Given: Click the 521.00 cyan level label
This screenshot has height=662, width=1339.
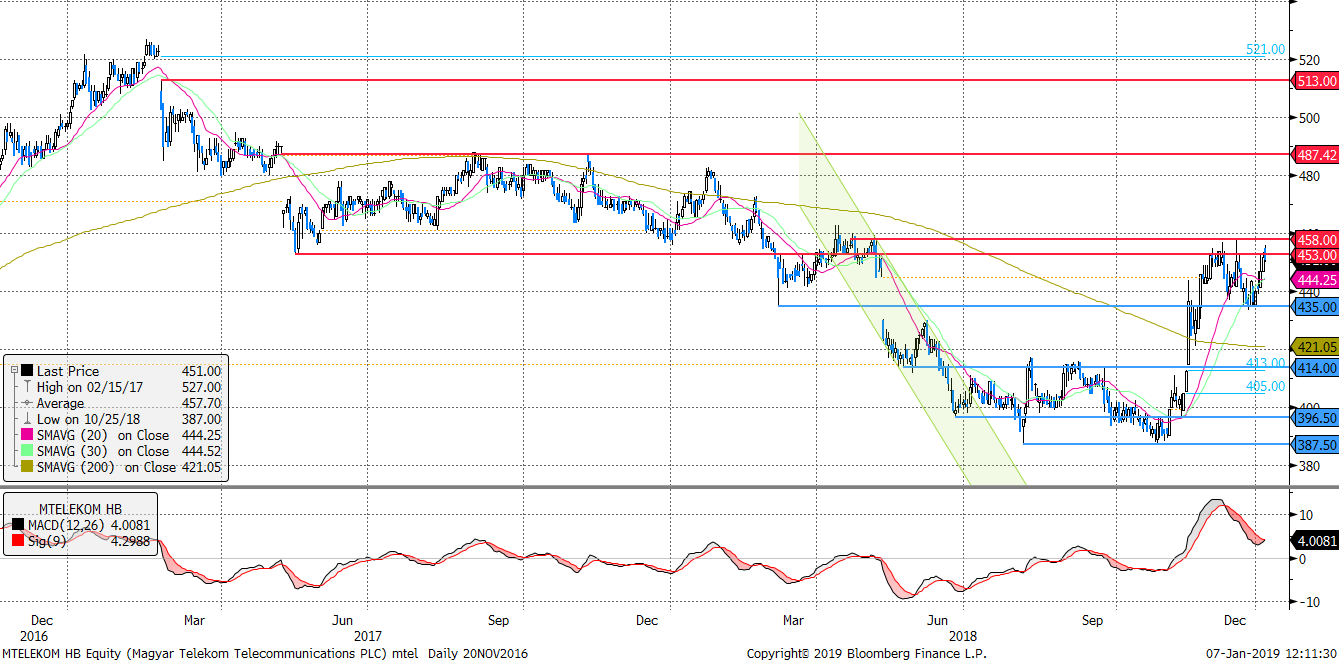Looking at the screenshot, I should click(x=1265, y=49).
